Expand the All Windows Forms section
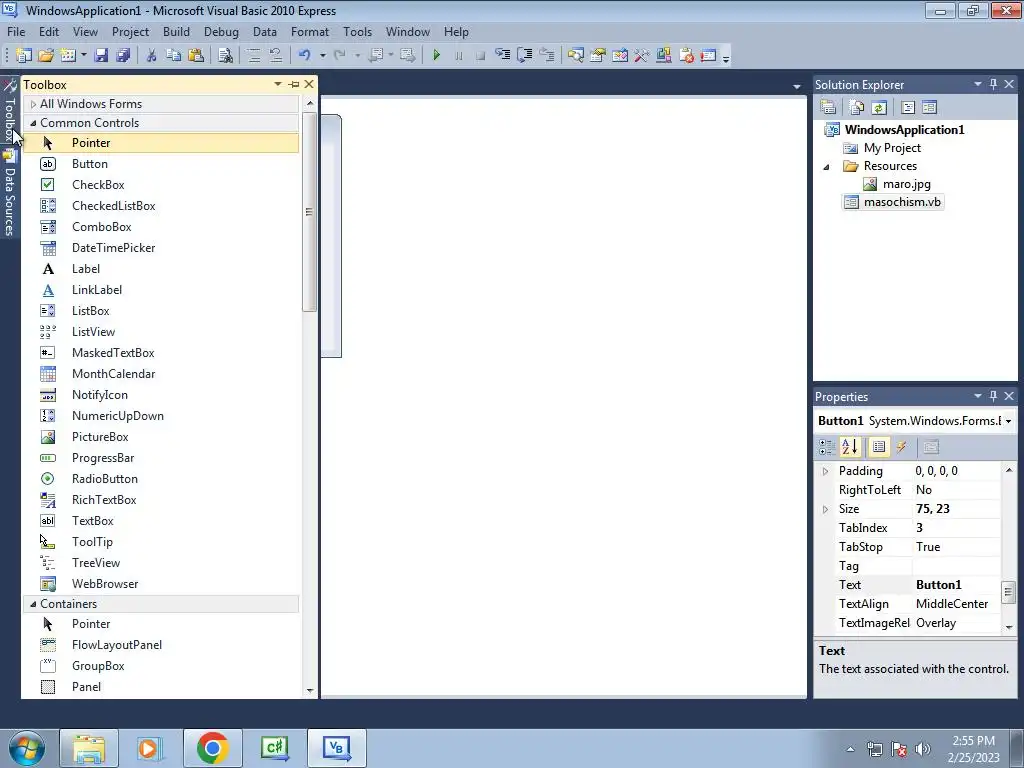This screenshot has width=1024, height=768. pos(33,104)
